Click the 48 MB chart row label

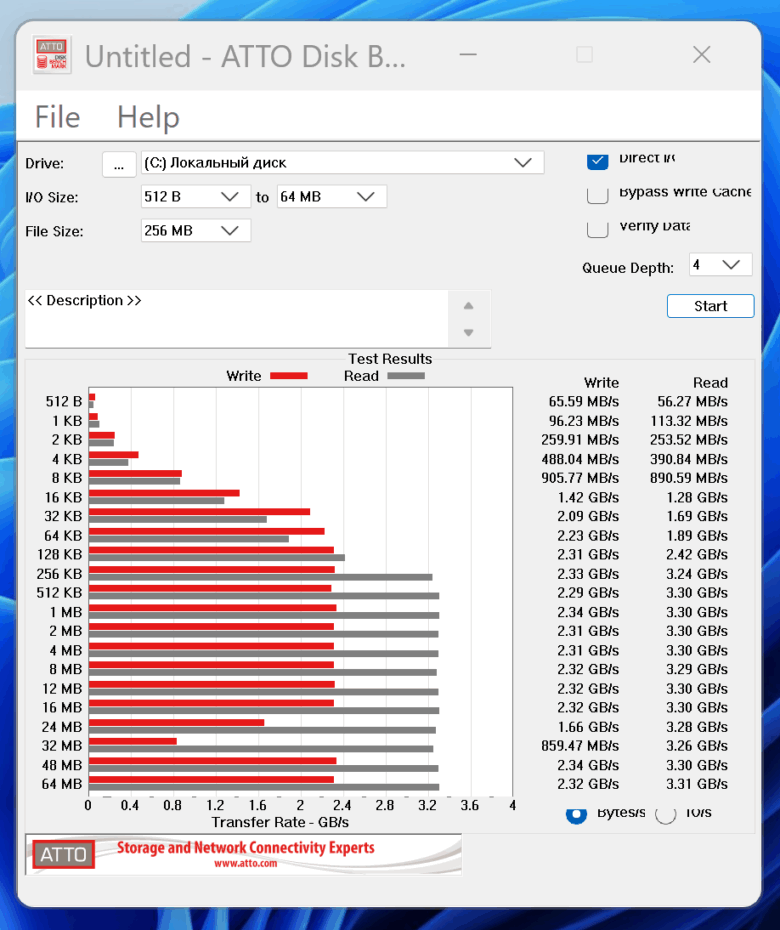coord(62,765)
